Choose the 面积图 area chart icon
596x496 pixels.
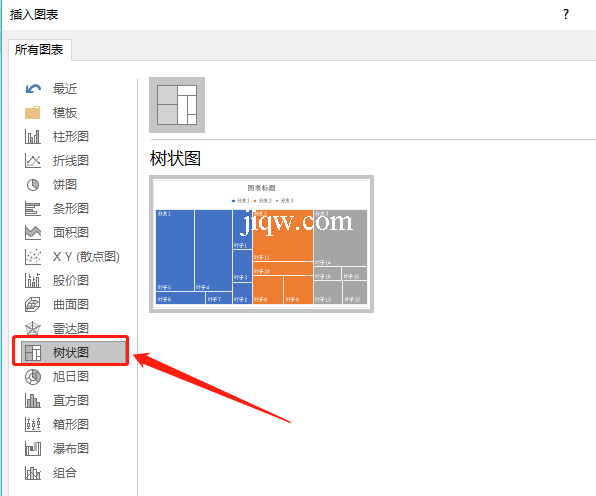(33, 233)
